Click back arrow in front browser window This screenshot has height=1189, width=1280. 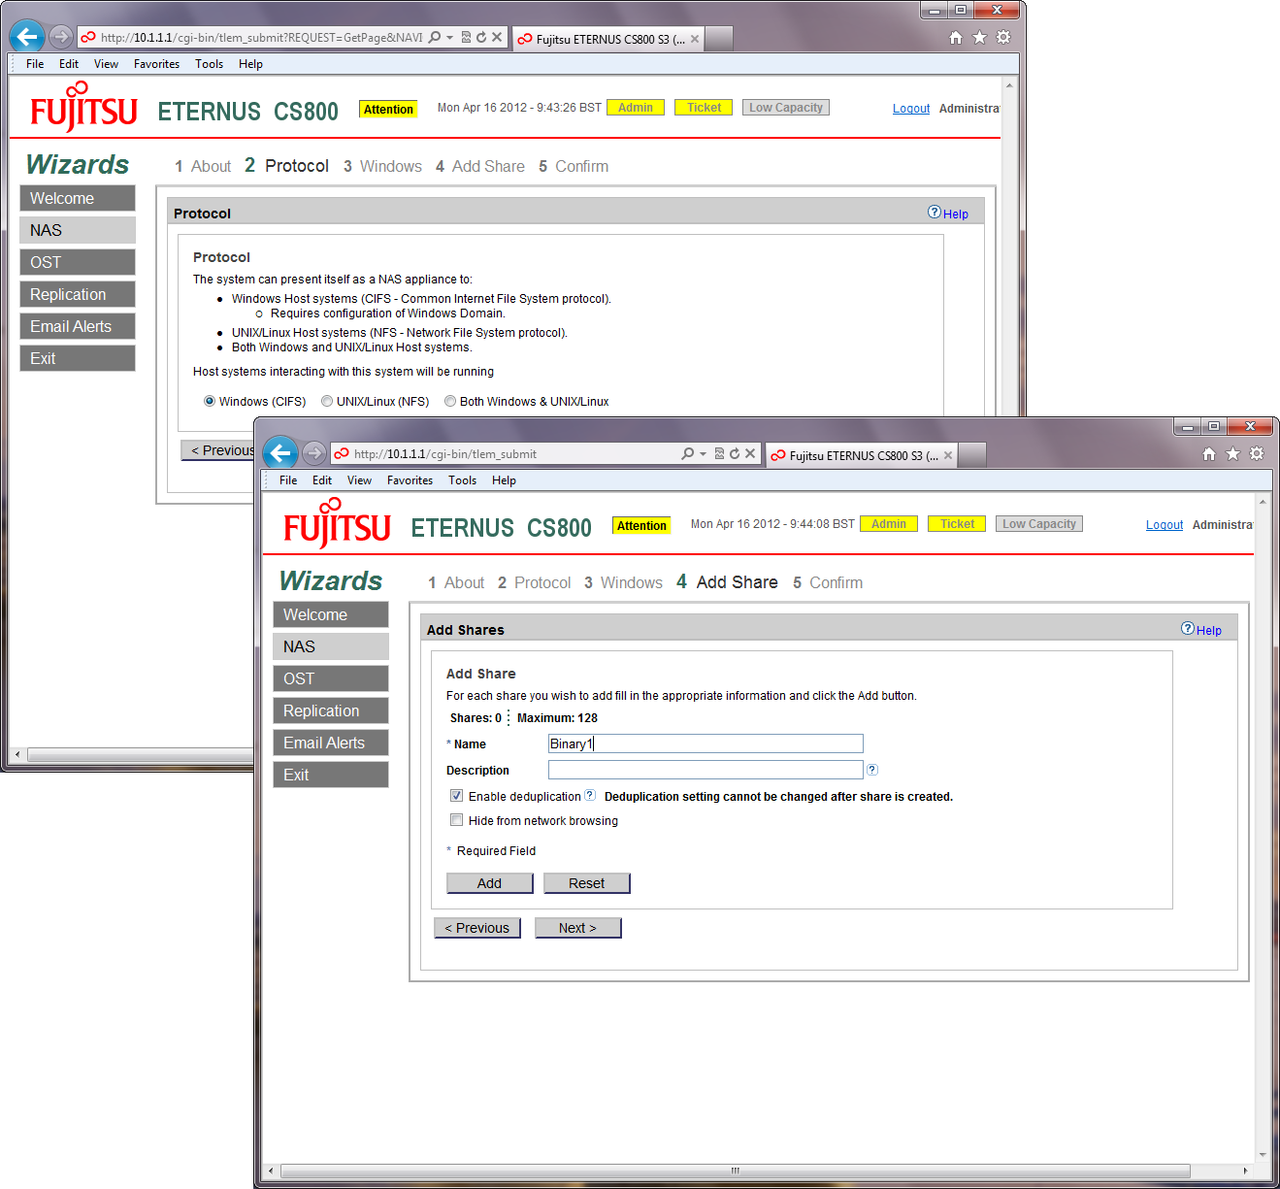pos(281,453)
